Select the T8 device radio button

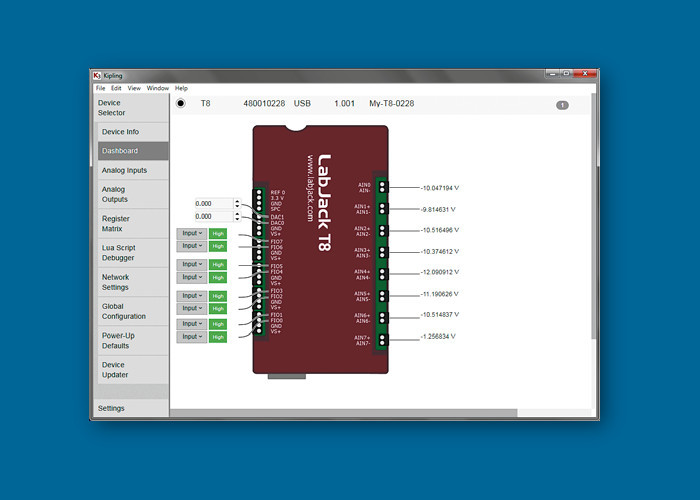pos(180,104)
